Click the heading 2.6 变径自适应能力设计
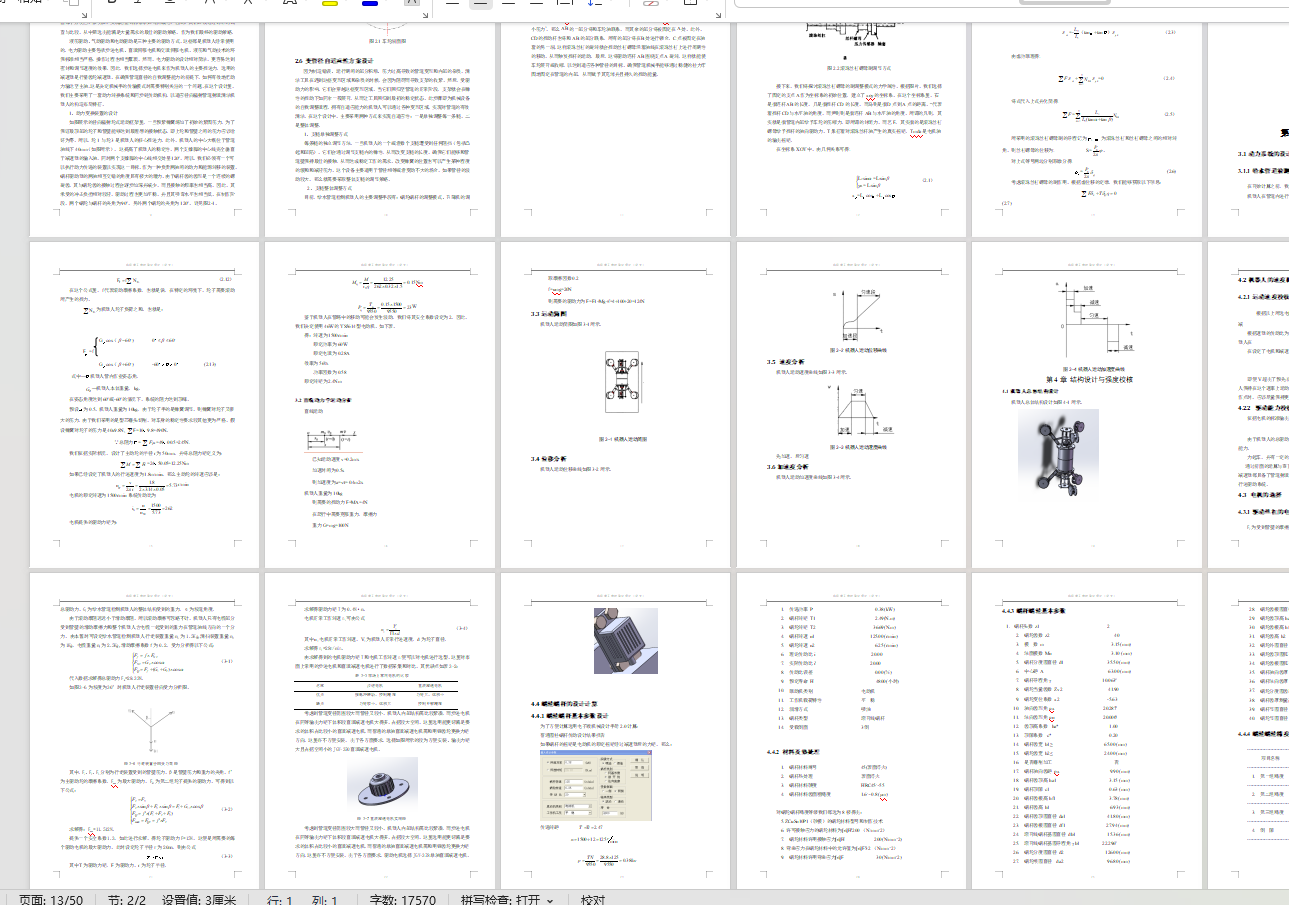1289x905 pixels. point(335,60)
